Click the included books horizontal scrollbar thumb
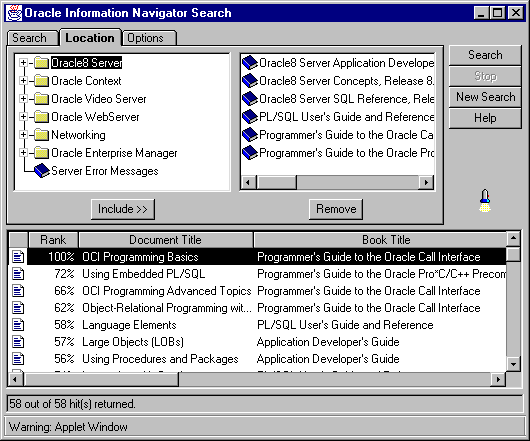530x441 pixels. pyautogui.click(x=276, y=182)
